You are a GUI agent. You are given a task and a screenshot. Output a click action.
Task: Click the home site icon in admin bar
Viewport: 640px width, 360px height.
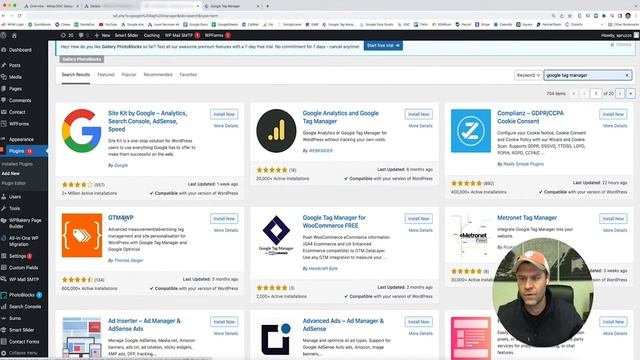tap(14, 36)
